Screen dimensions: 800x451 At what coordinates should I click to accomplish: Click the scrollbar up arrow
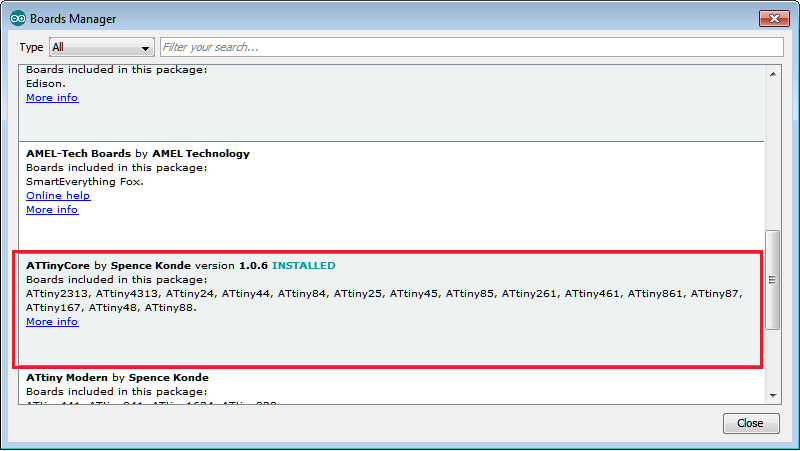point(772,71)
